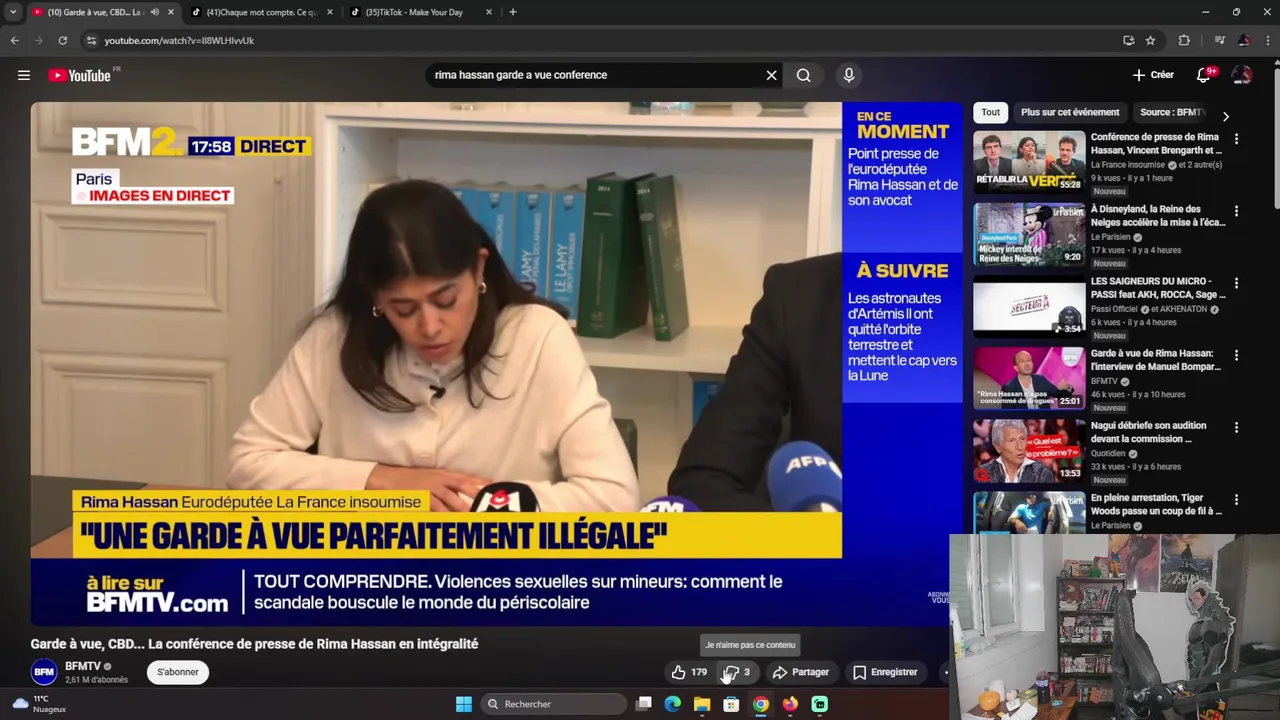Go back with the browser back arrow
Image resolution: width=1280 pixels, height=720 pixels.
[x=14, y=40]
